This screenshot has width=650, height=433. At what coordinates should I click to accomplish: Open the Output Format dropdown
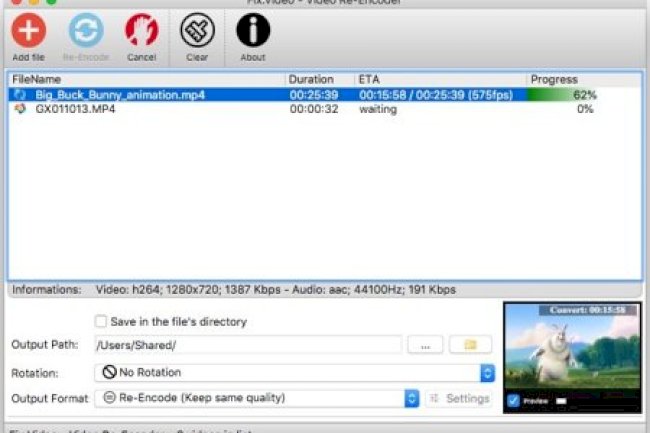click(x=257, y=398)
